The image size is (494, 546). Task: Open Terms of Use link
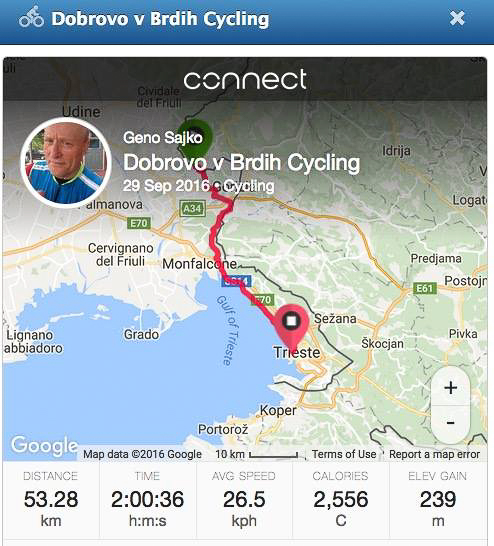click(344, 454)
